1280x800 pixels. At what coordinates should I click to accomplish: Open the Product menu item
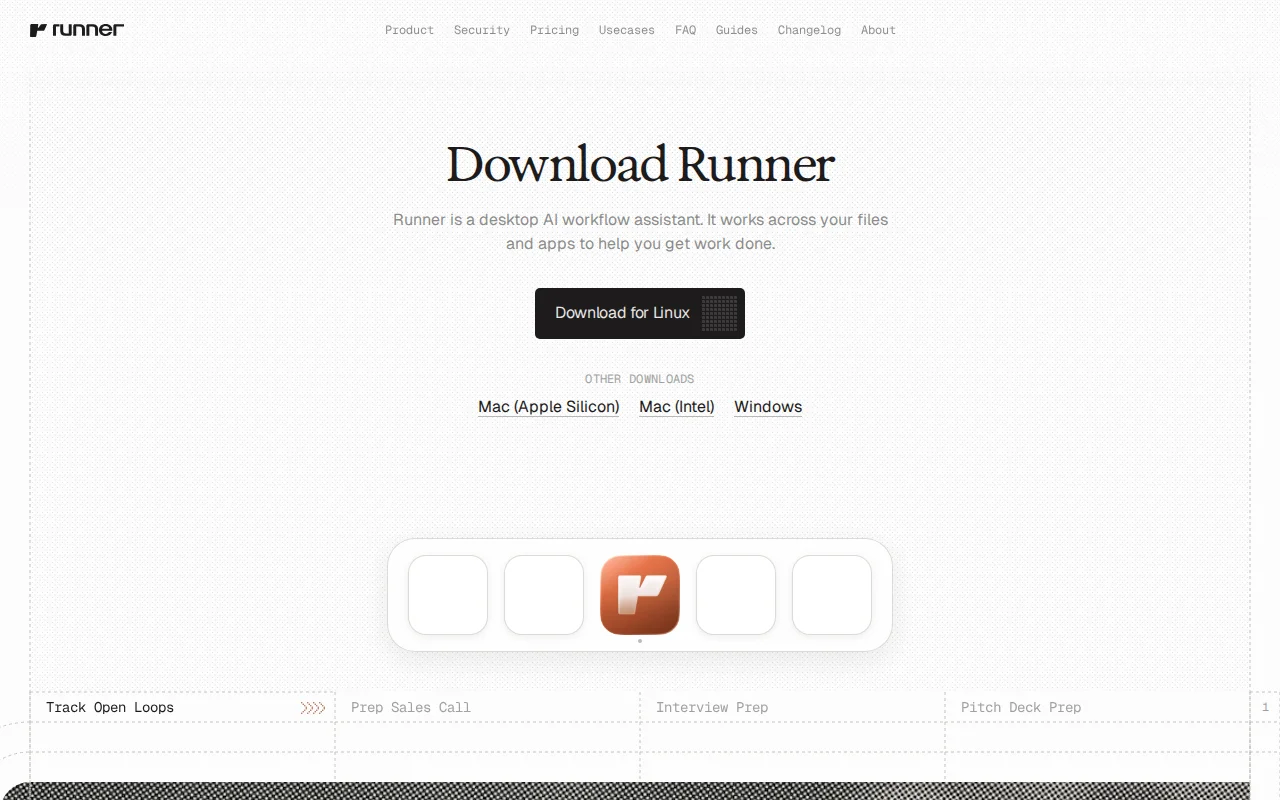410,30
